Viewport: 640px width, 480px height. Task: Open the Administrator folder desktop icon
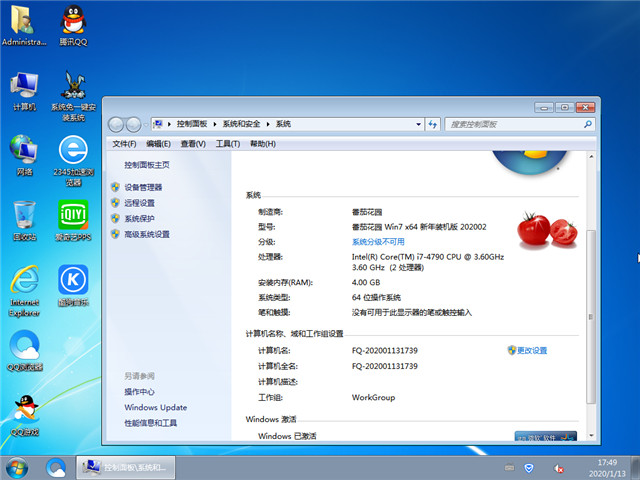click(x=24, y=25)
